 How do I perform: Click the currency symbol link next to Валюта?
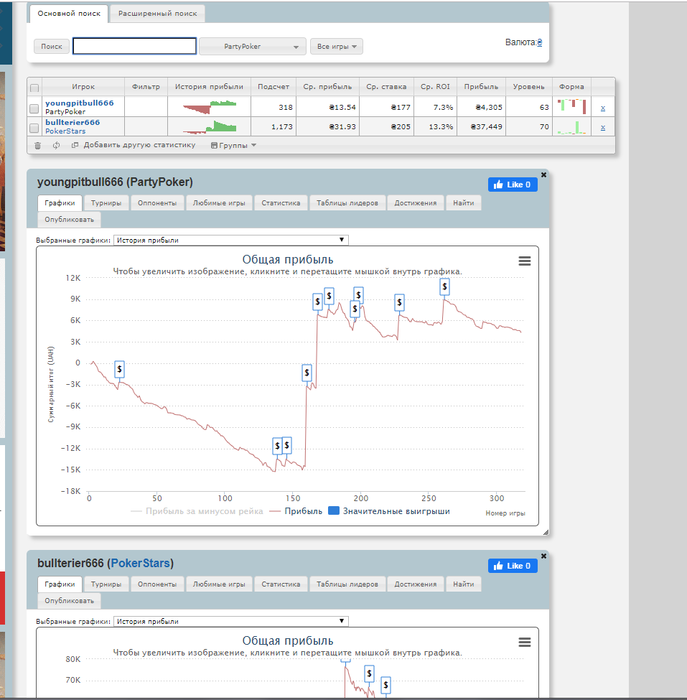click(x=539, y=43)
